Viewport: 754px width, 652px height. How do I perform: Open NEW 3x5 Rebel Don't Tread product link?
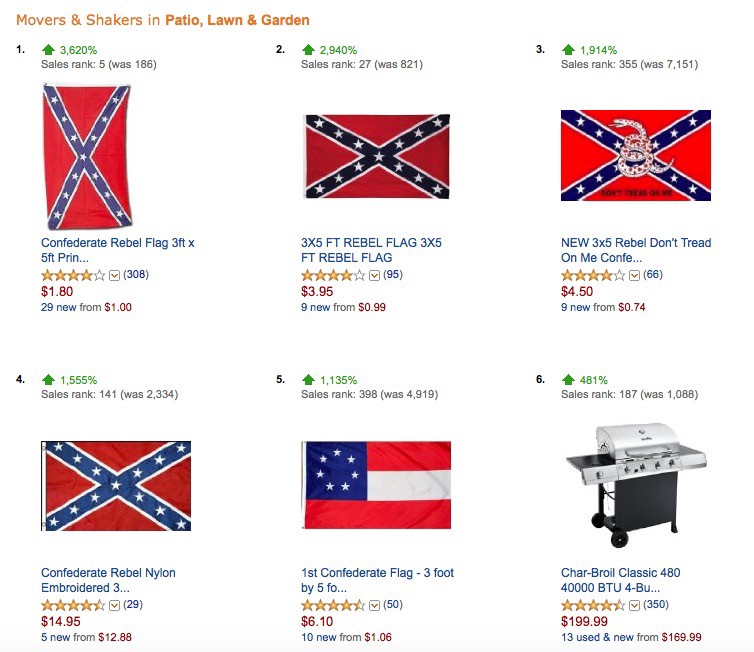coord(636,250)
